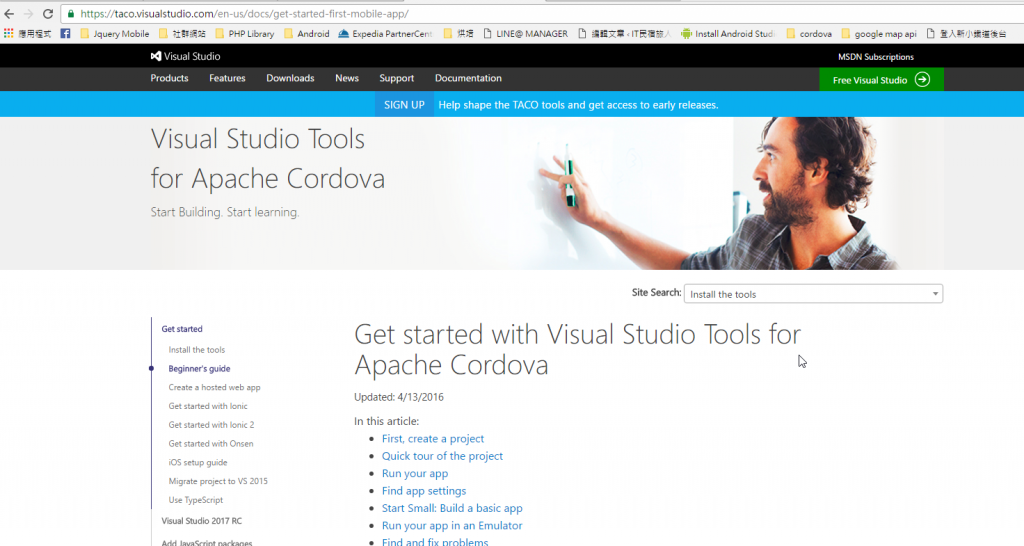Open the Jquery Mobile bookmark folder
The width and height of the screenshot is (1024, 546).
[x=114, y=33]
